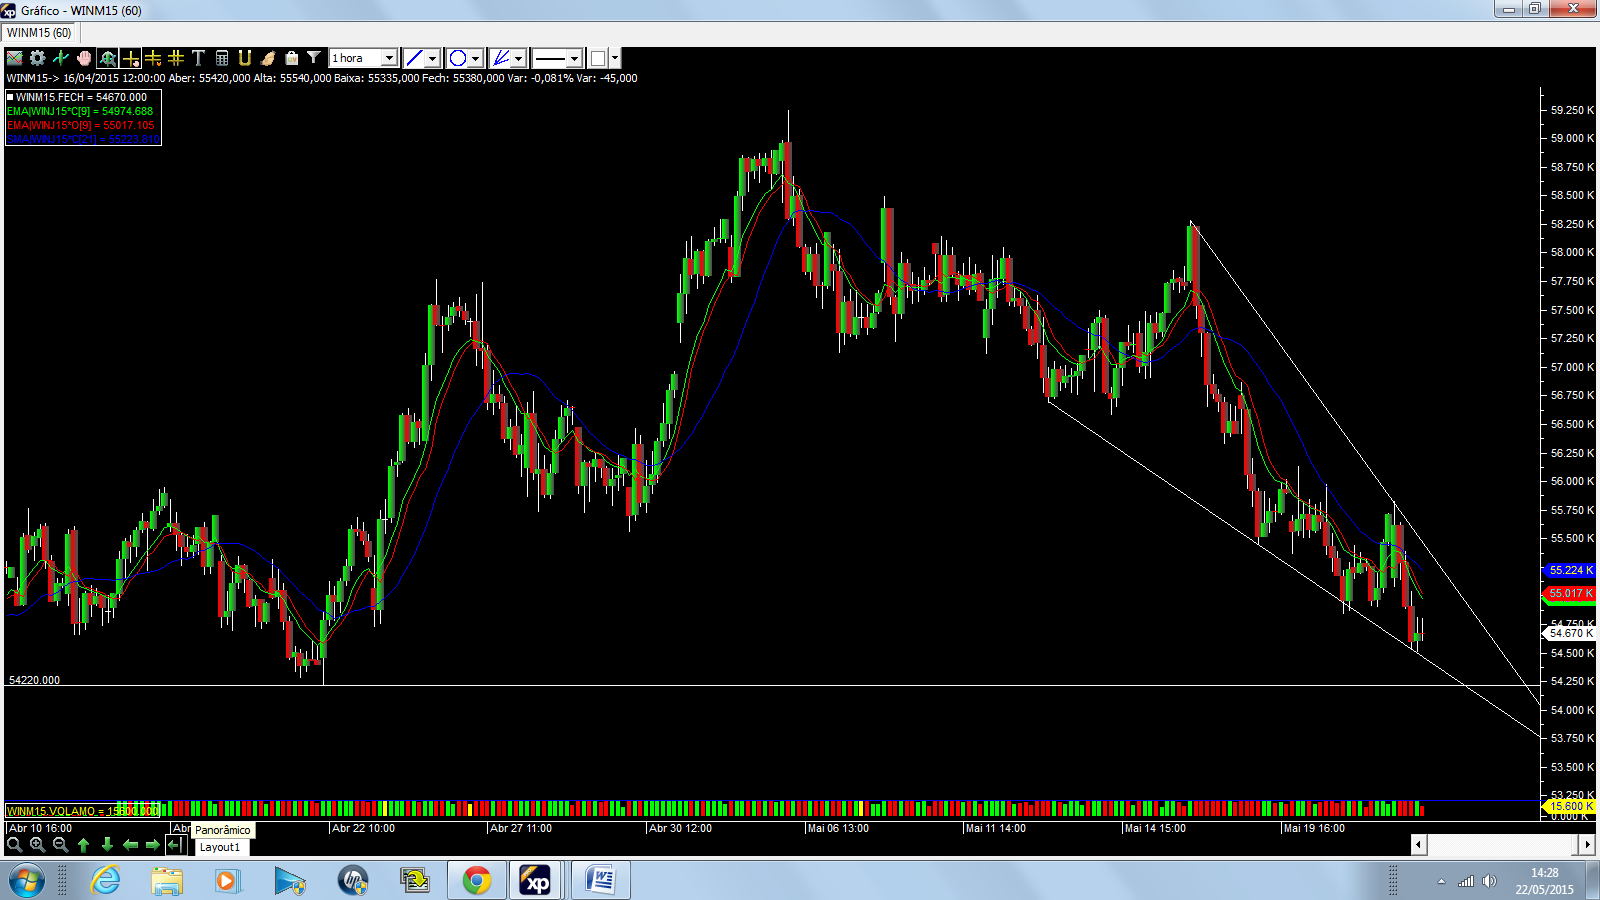The image size is (1600, 900).
Task: Click the green up arrow button
Action: 84,845
